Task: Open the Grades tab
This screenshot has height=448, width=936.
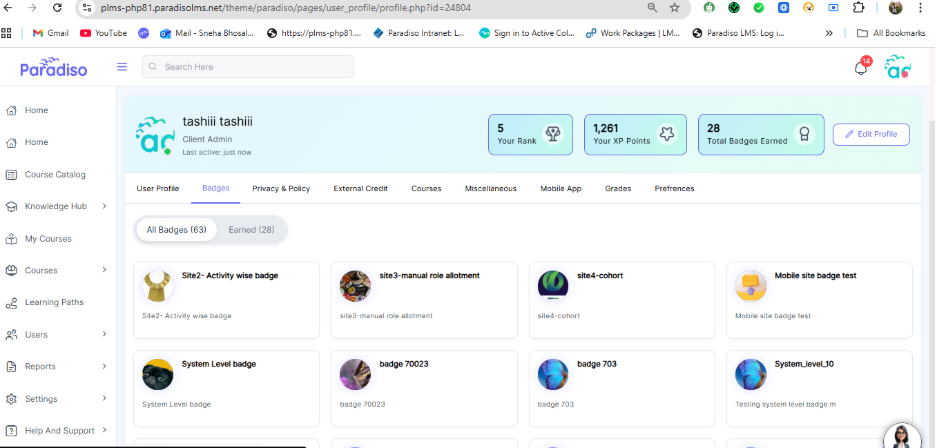Action: point(617,188)
